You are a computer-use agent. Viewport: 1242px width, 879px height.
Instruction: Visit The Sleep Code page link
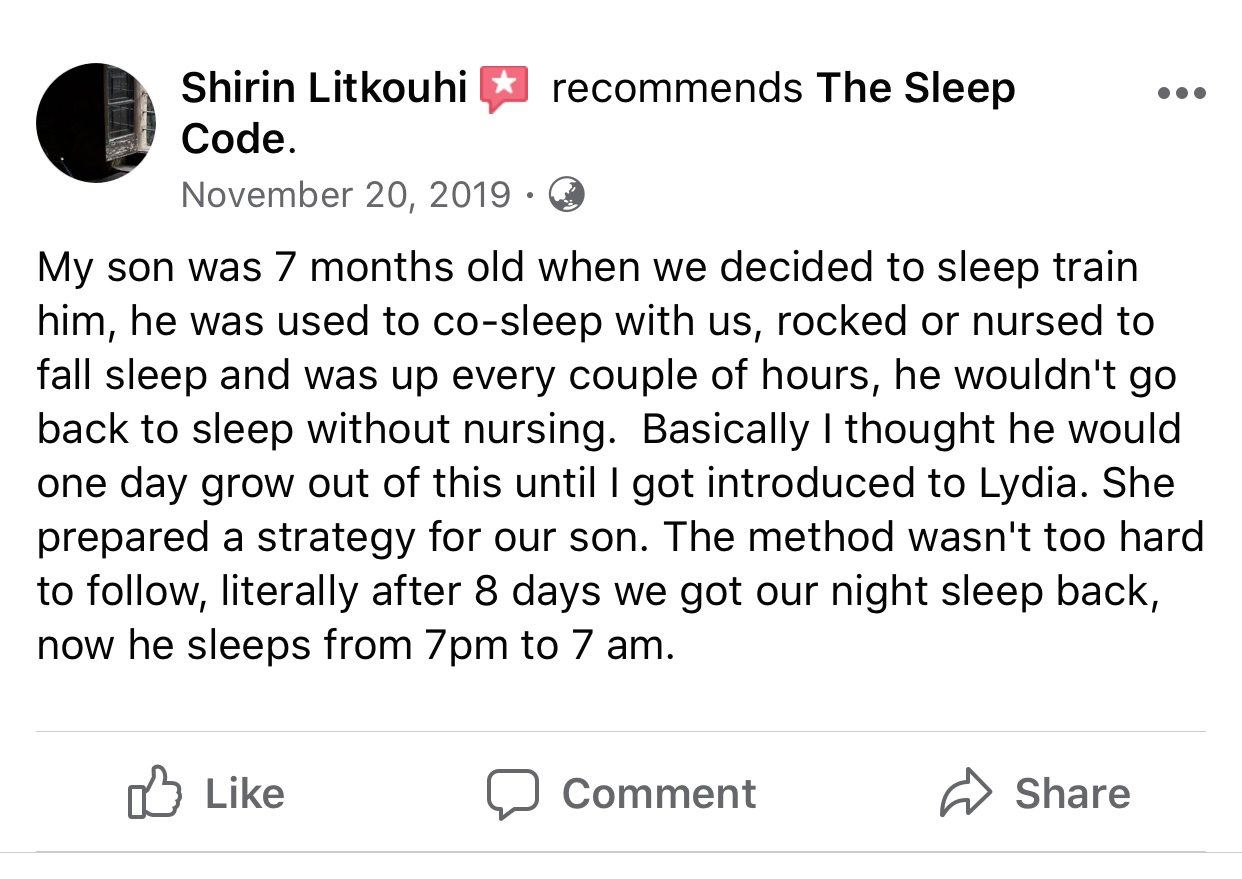pos(915,89)
